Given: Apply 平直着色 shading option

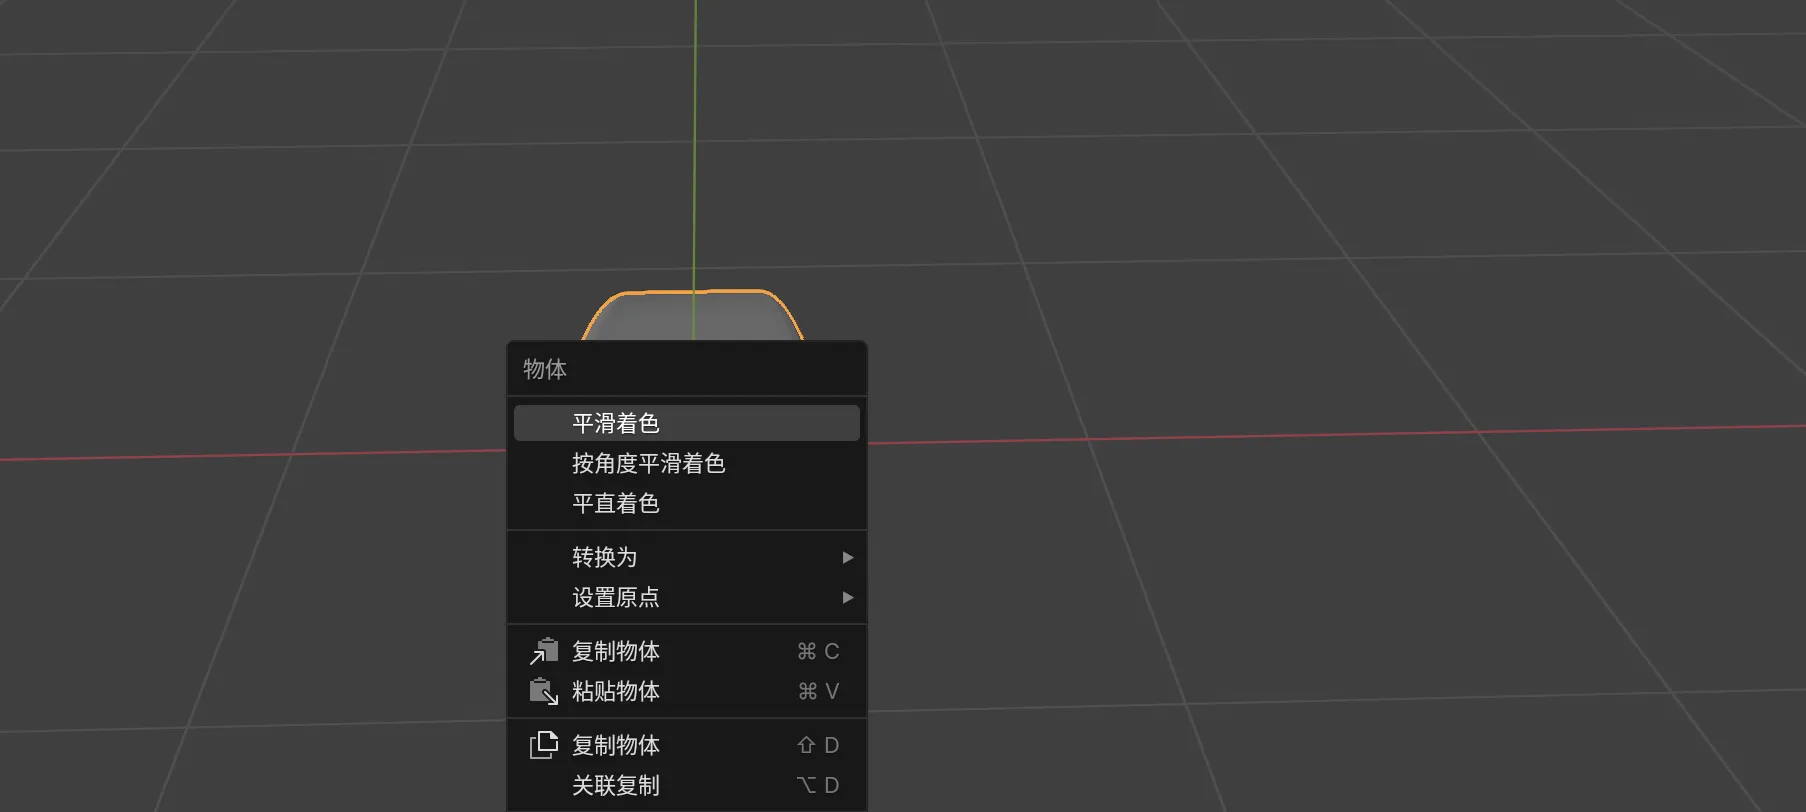Looking at the screenshot, I should point(686,503).
